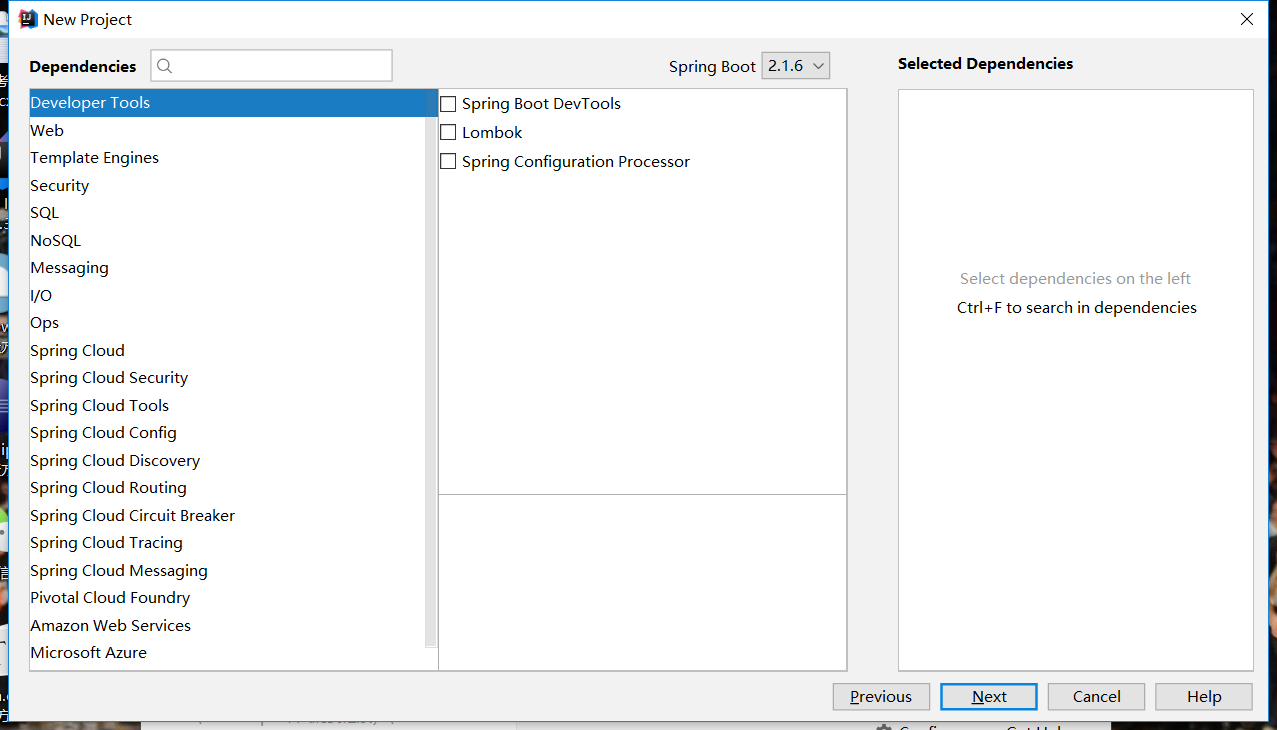Click the IntelliJ logo in the title bar
Image resolution: width=1277 pixels, height=730 pixels.
pyautogui.click(x=28, y=19)
